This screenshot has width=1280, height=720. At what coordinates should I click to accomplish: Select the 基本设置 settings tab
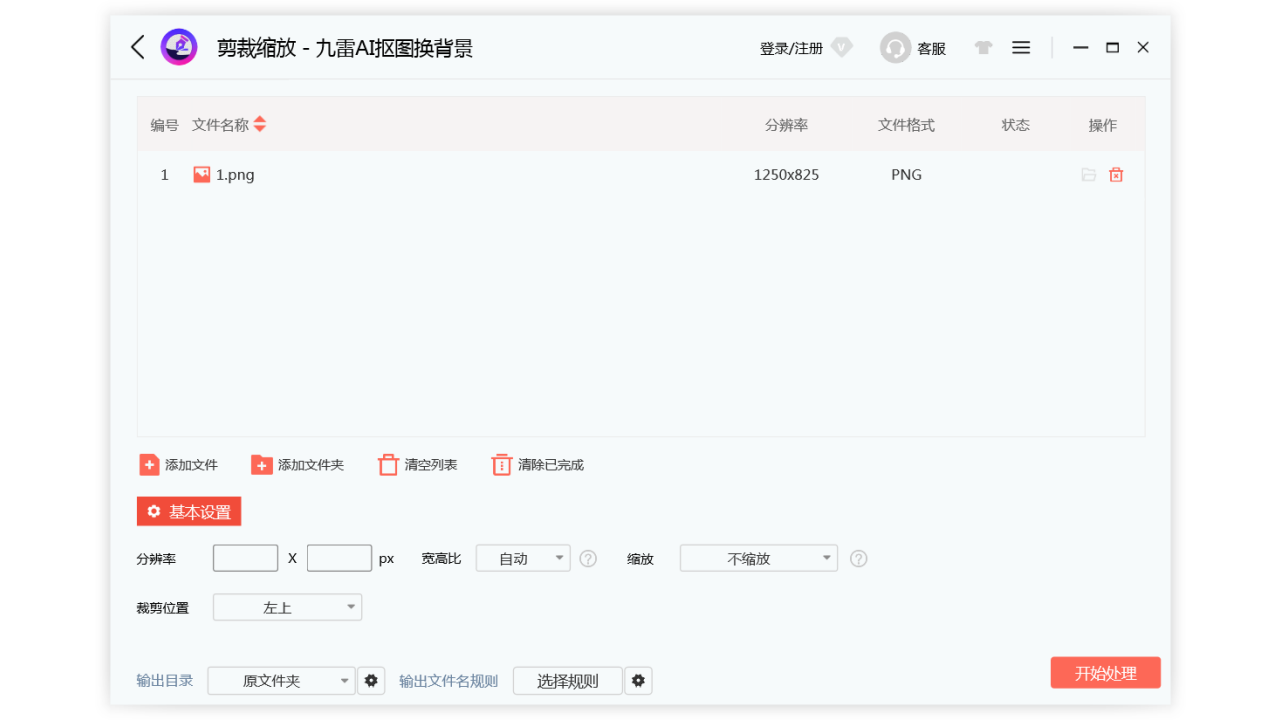pos(188,511)
